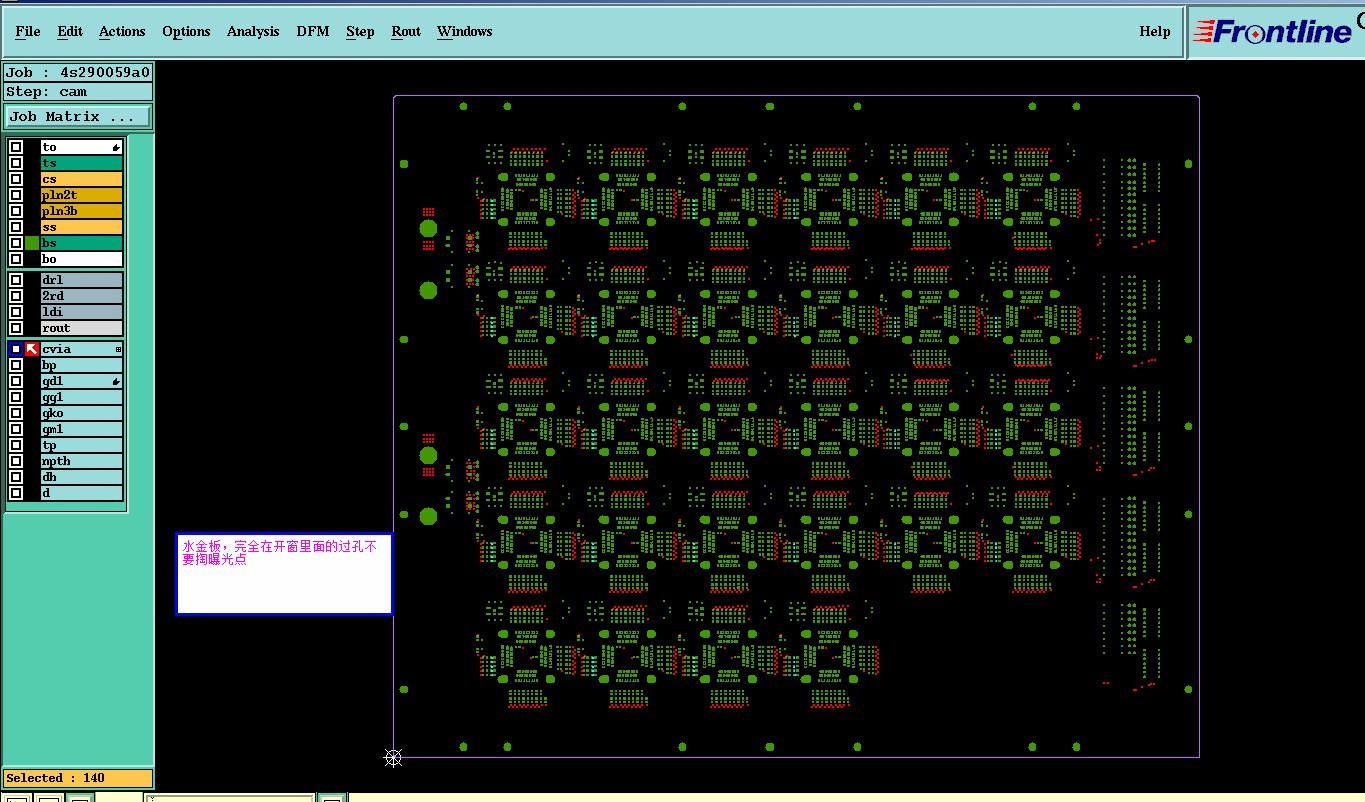Click the hand pointer icon on gd1 row

pyautogui.click(x=116, y=382)
